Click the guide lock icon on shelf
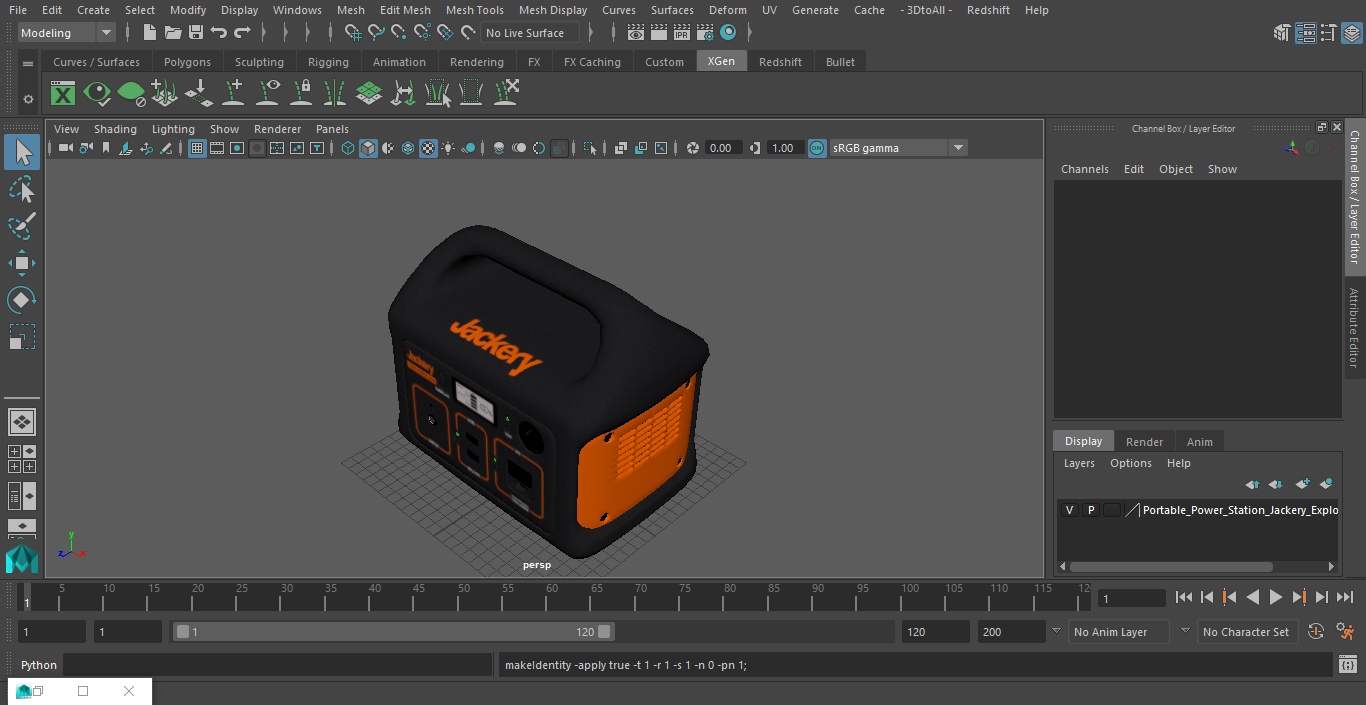 point(301,94)
